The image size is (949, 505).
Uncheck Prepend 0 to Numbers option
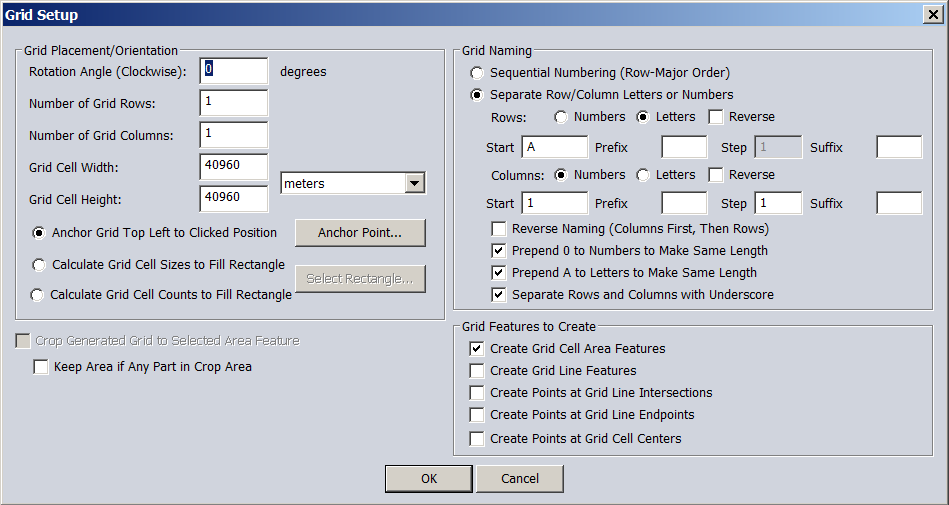[x=499, y=251]
